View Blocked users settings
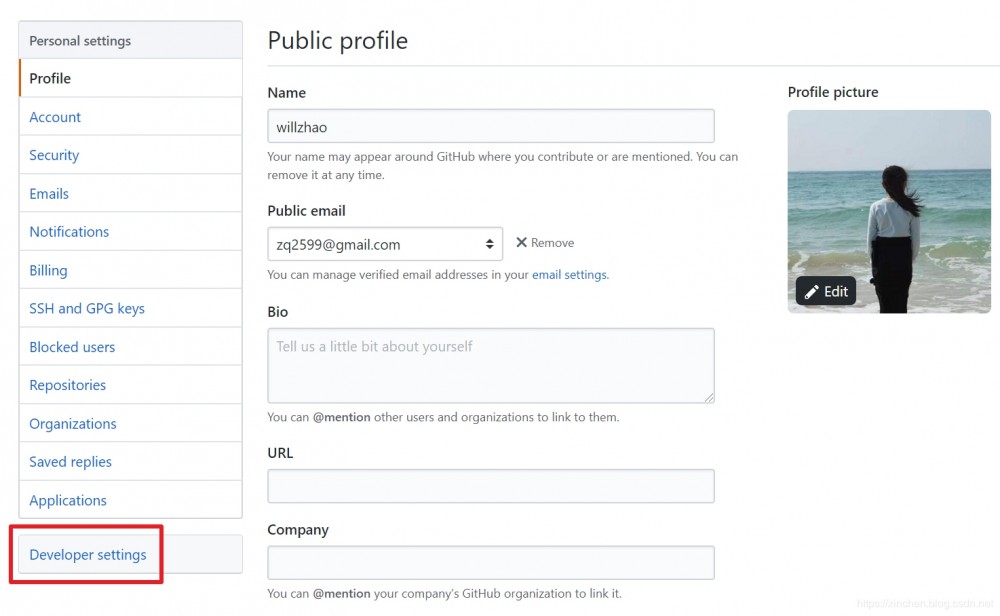1000x616 pixels. coord(72,347)
